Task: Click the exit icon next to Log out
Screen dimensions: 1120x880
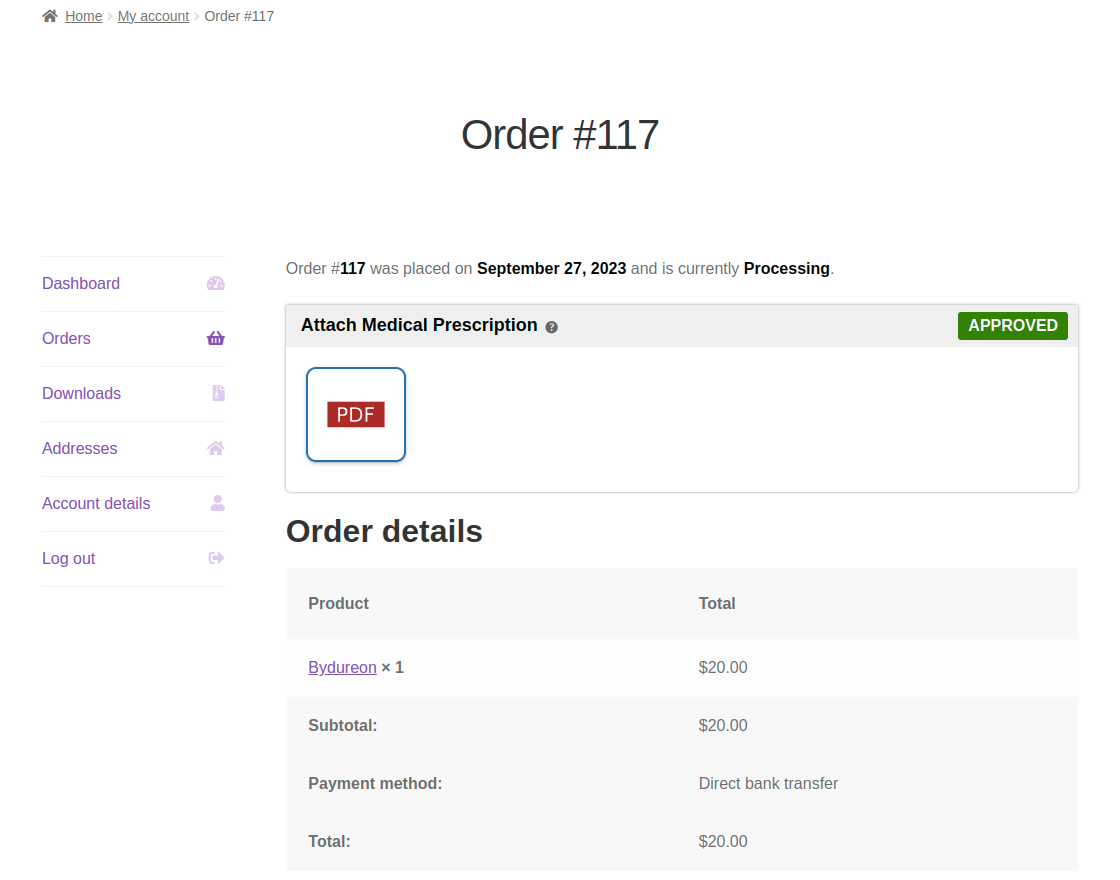Action: click(216, 558)
